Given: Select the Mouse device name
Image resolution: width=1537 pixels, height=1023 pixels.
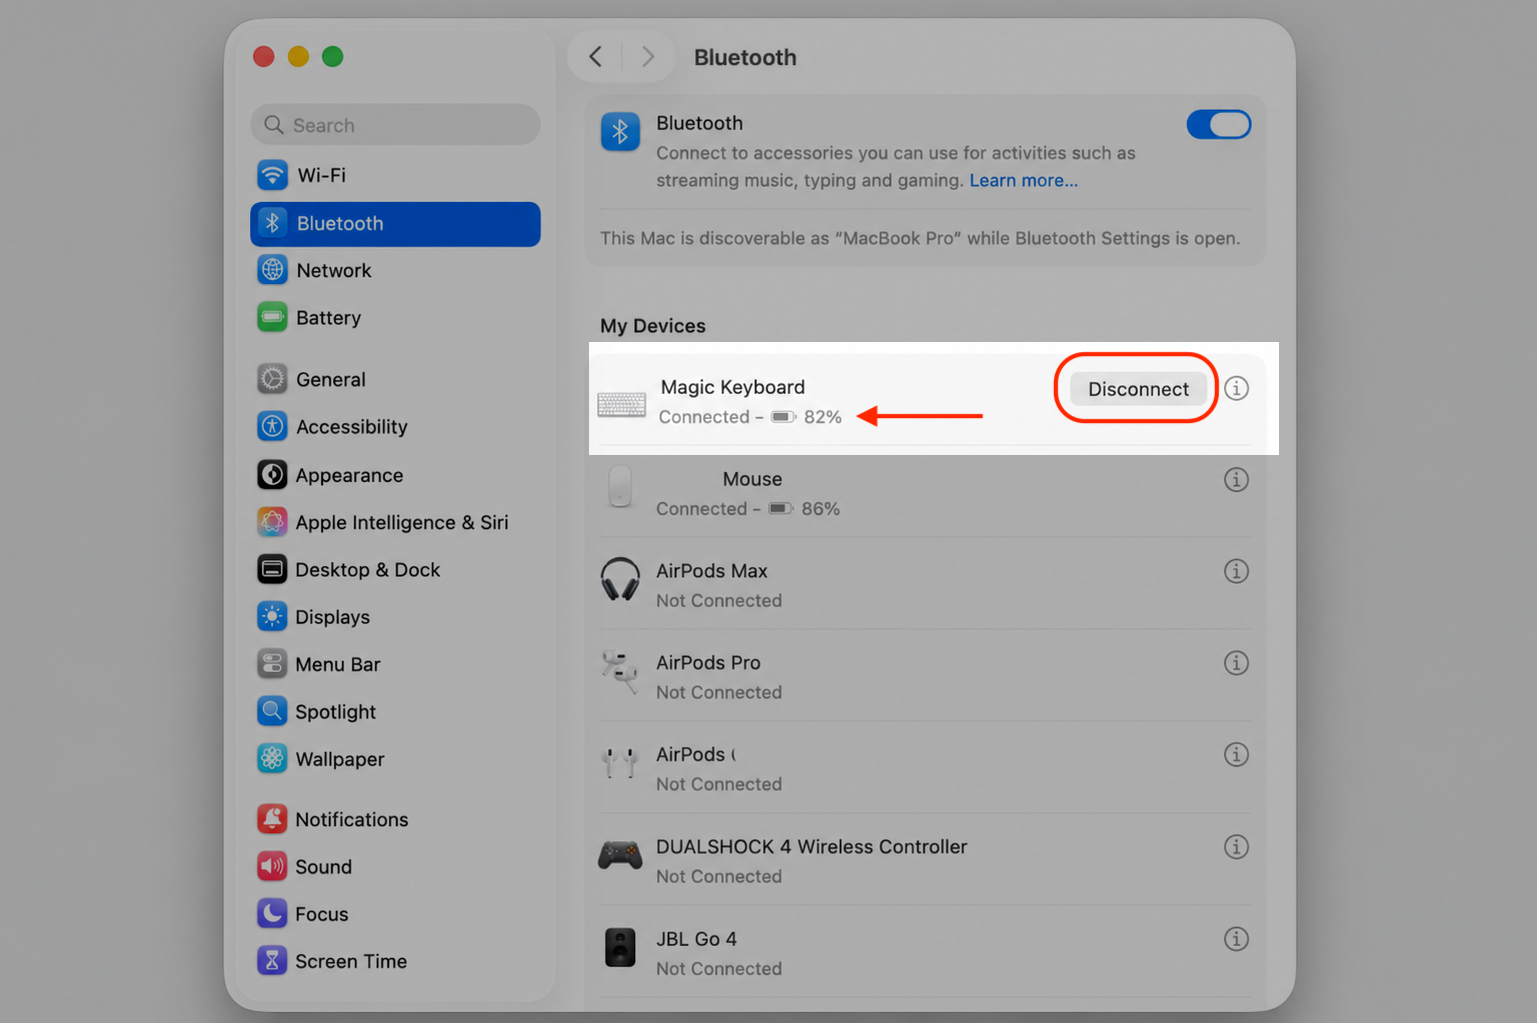Looking at the screenshot, I should 752,479.
